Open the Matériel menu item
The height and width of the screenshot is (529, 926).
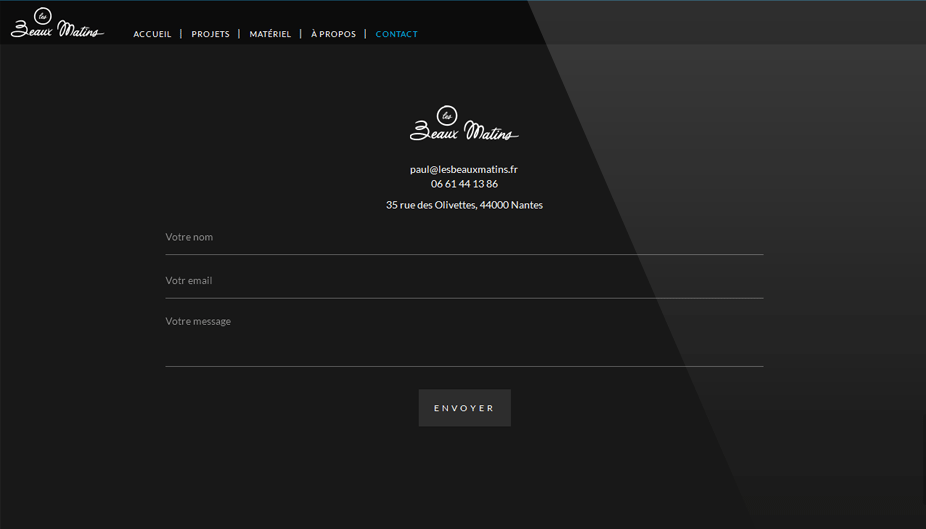(270, 34)
